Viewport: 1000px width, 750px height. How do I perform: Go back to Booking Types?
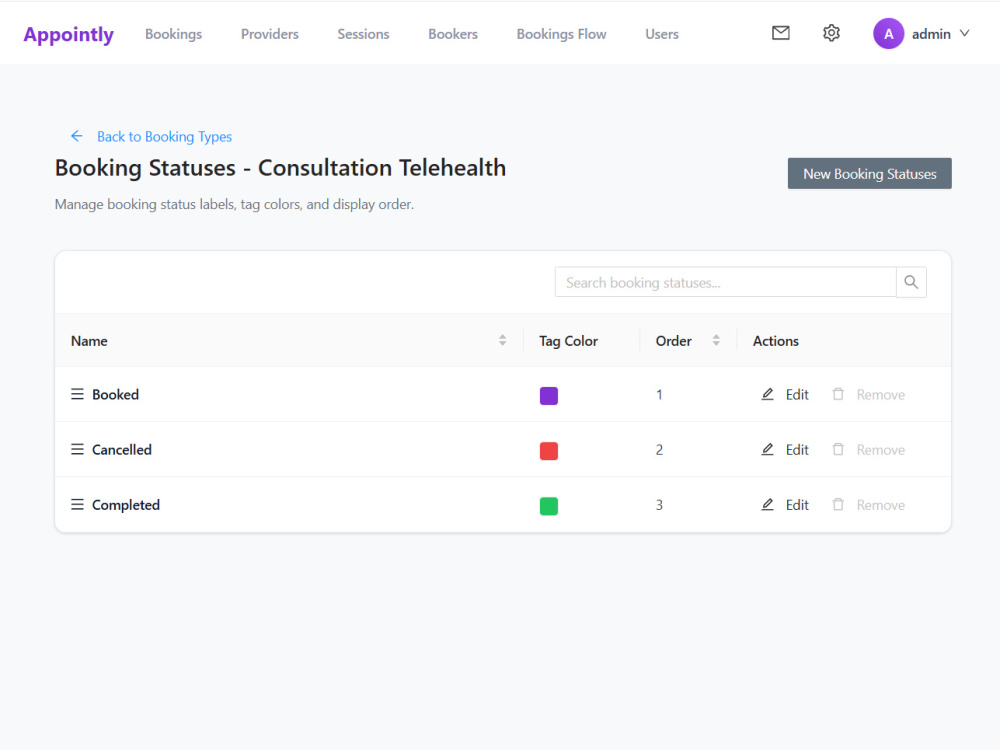coord(165,136)
